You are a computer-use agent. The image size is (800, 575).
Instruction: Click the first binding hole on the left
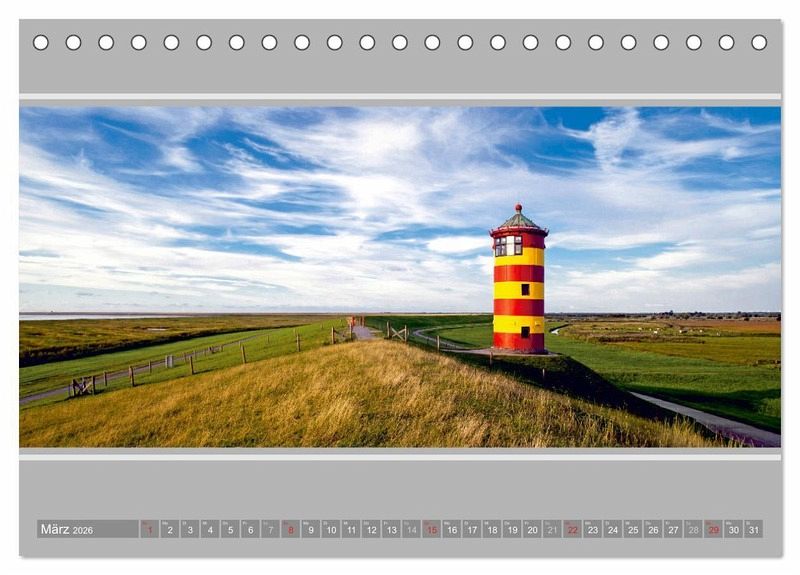pyautogui.click(x=41, y=42)
